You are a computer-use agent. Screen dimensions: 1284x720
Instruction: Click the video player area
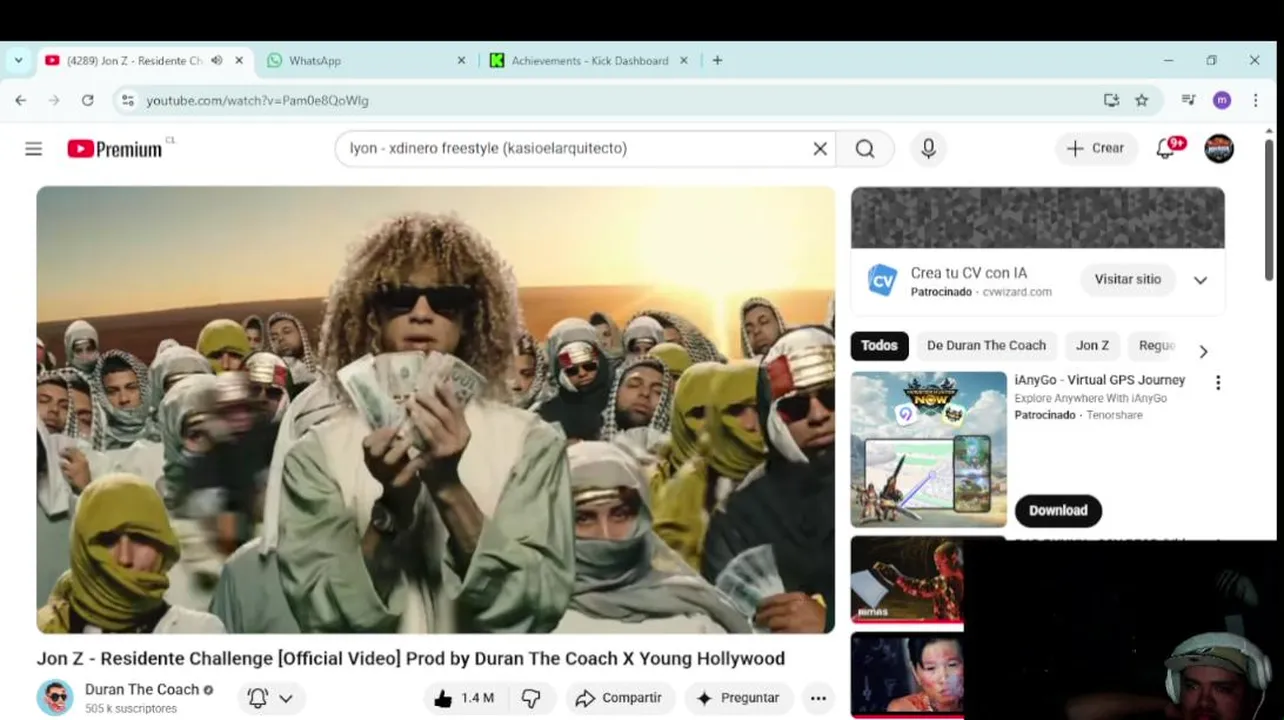pyautogui.click(x=436, y=410)
